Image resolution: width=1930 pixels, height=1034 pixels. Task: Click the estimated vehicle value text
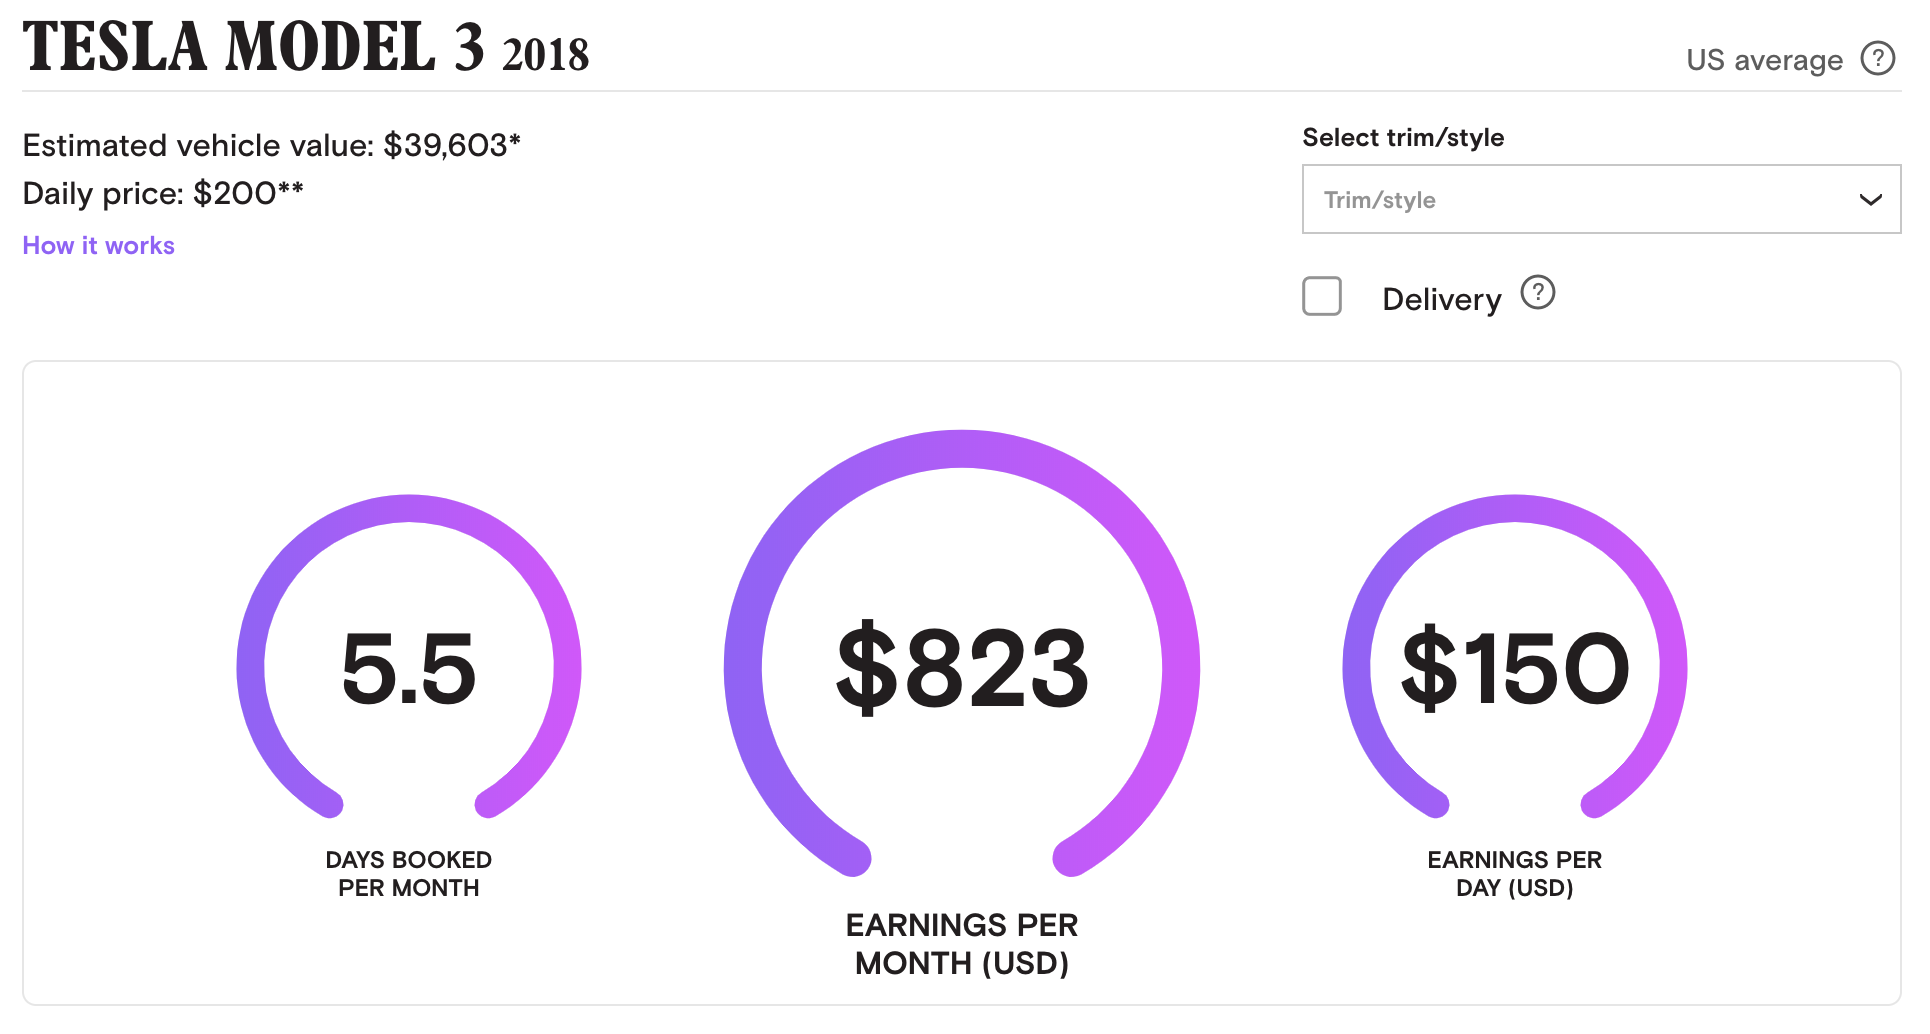point(271,146)
